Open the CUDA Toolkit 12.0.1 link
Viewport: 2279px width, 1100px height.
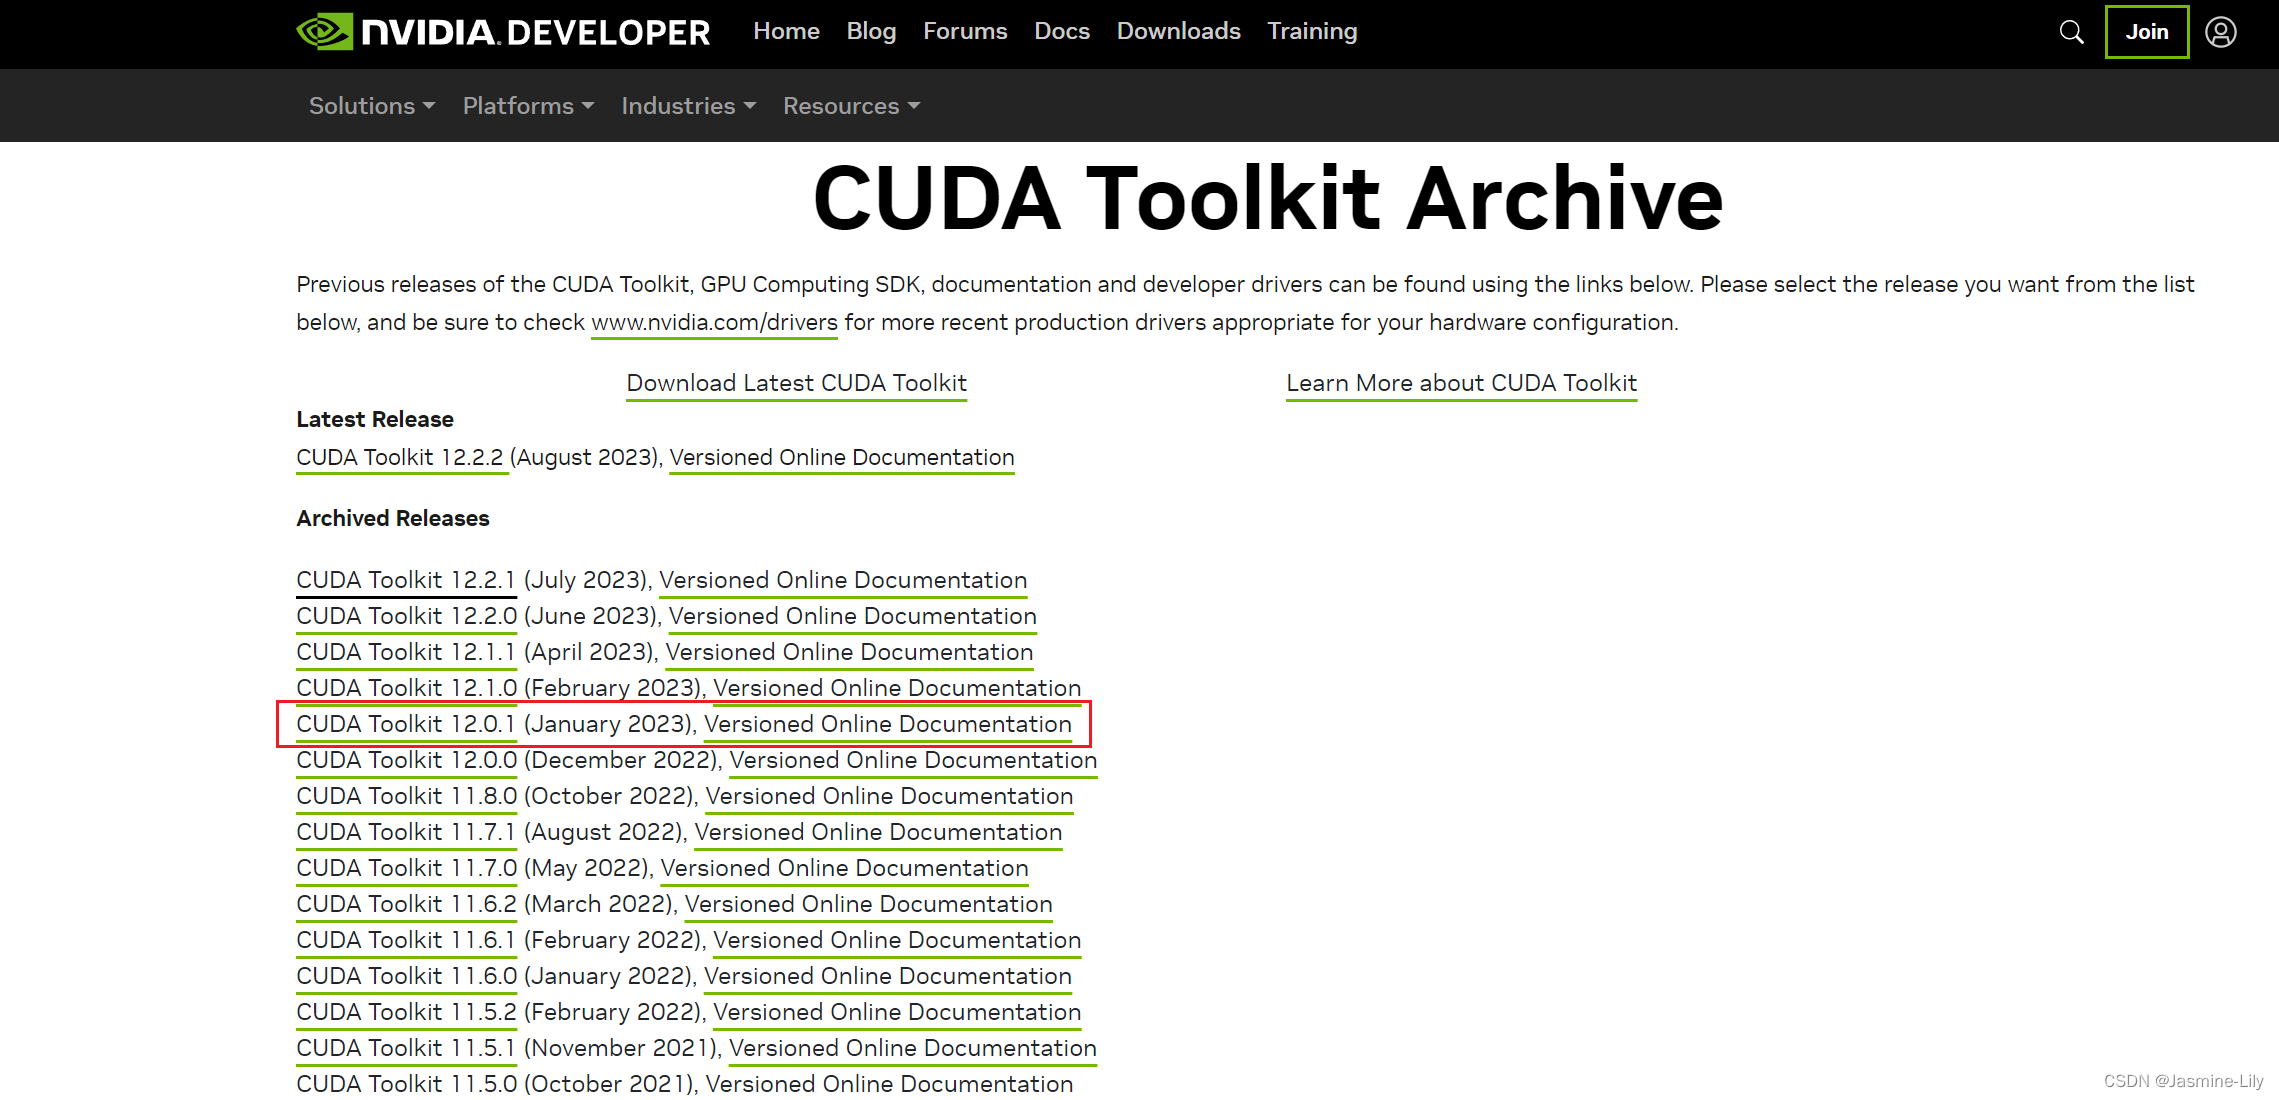point(406,724)
